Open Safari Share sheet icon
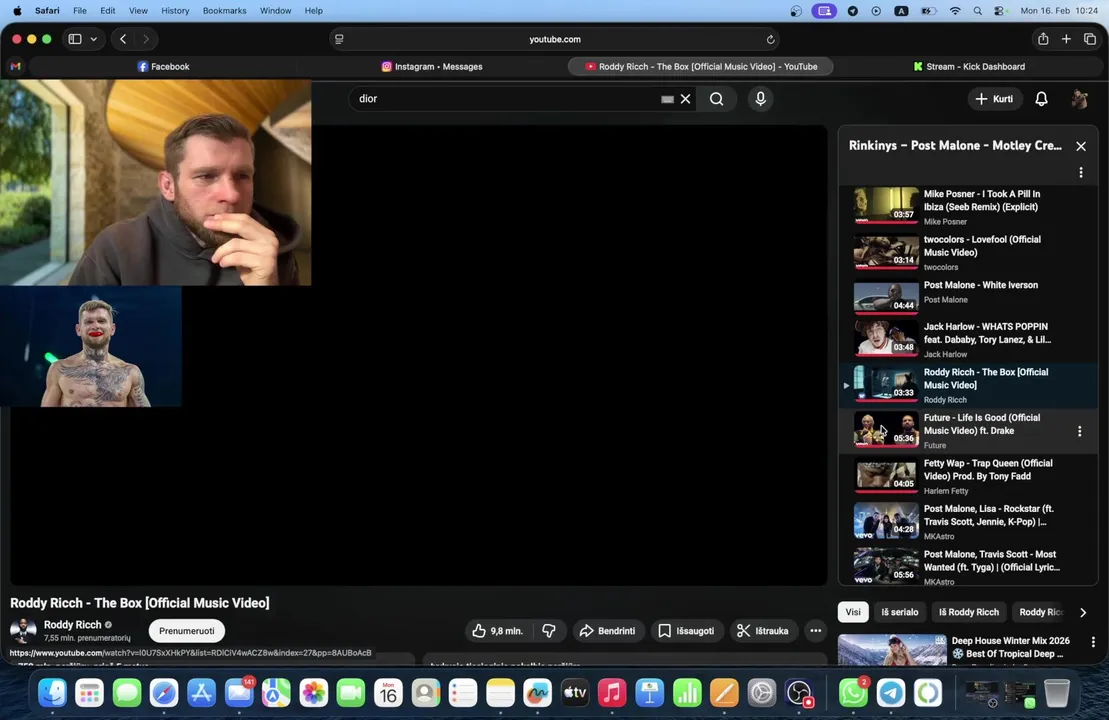The image size is (1109, 720). 1043,39
